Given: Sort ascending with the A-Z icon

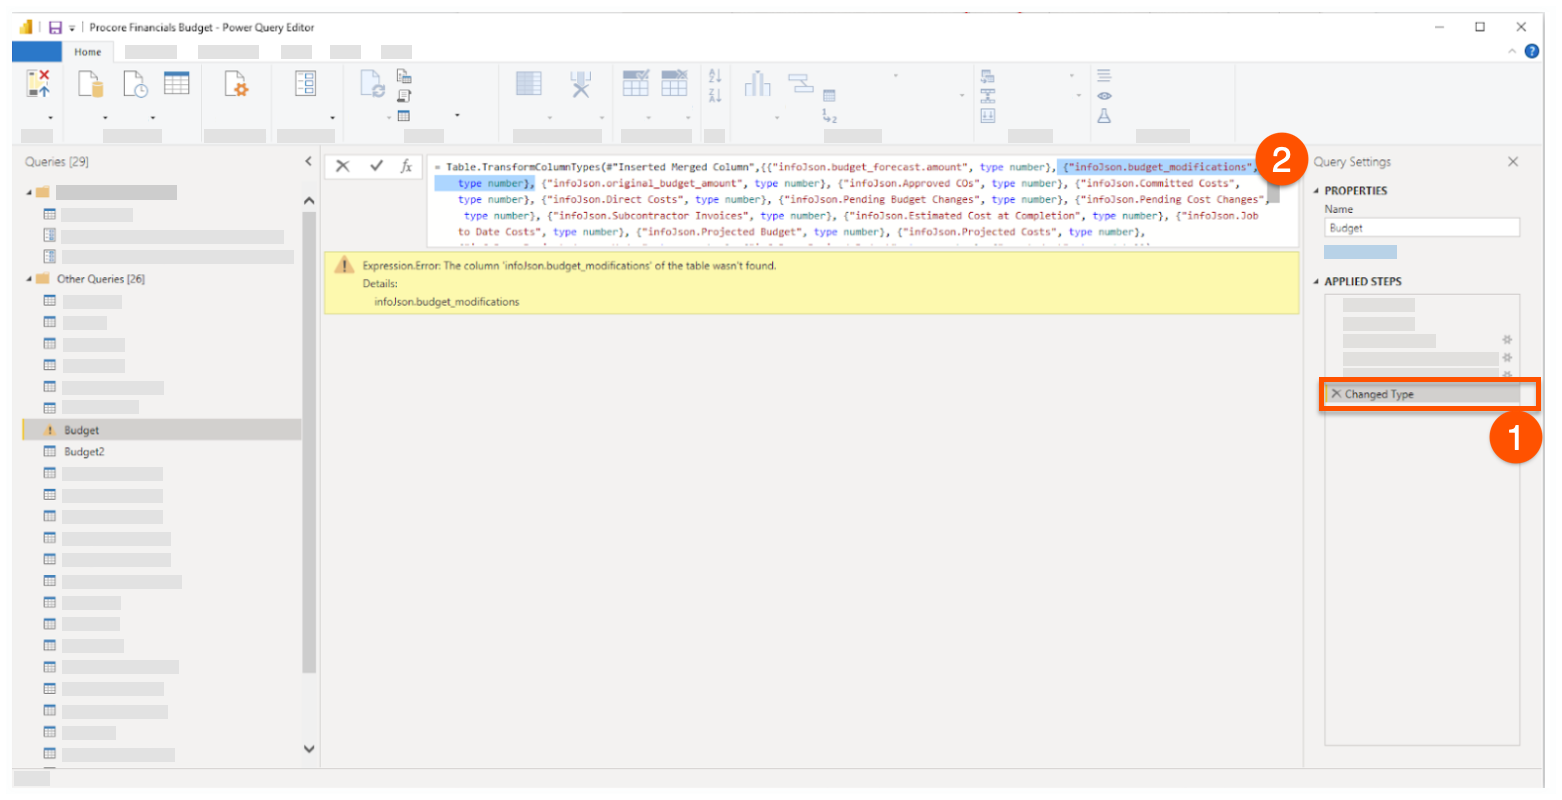Looking at the screenshot, I should coord(715,76).
